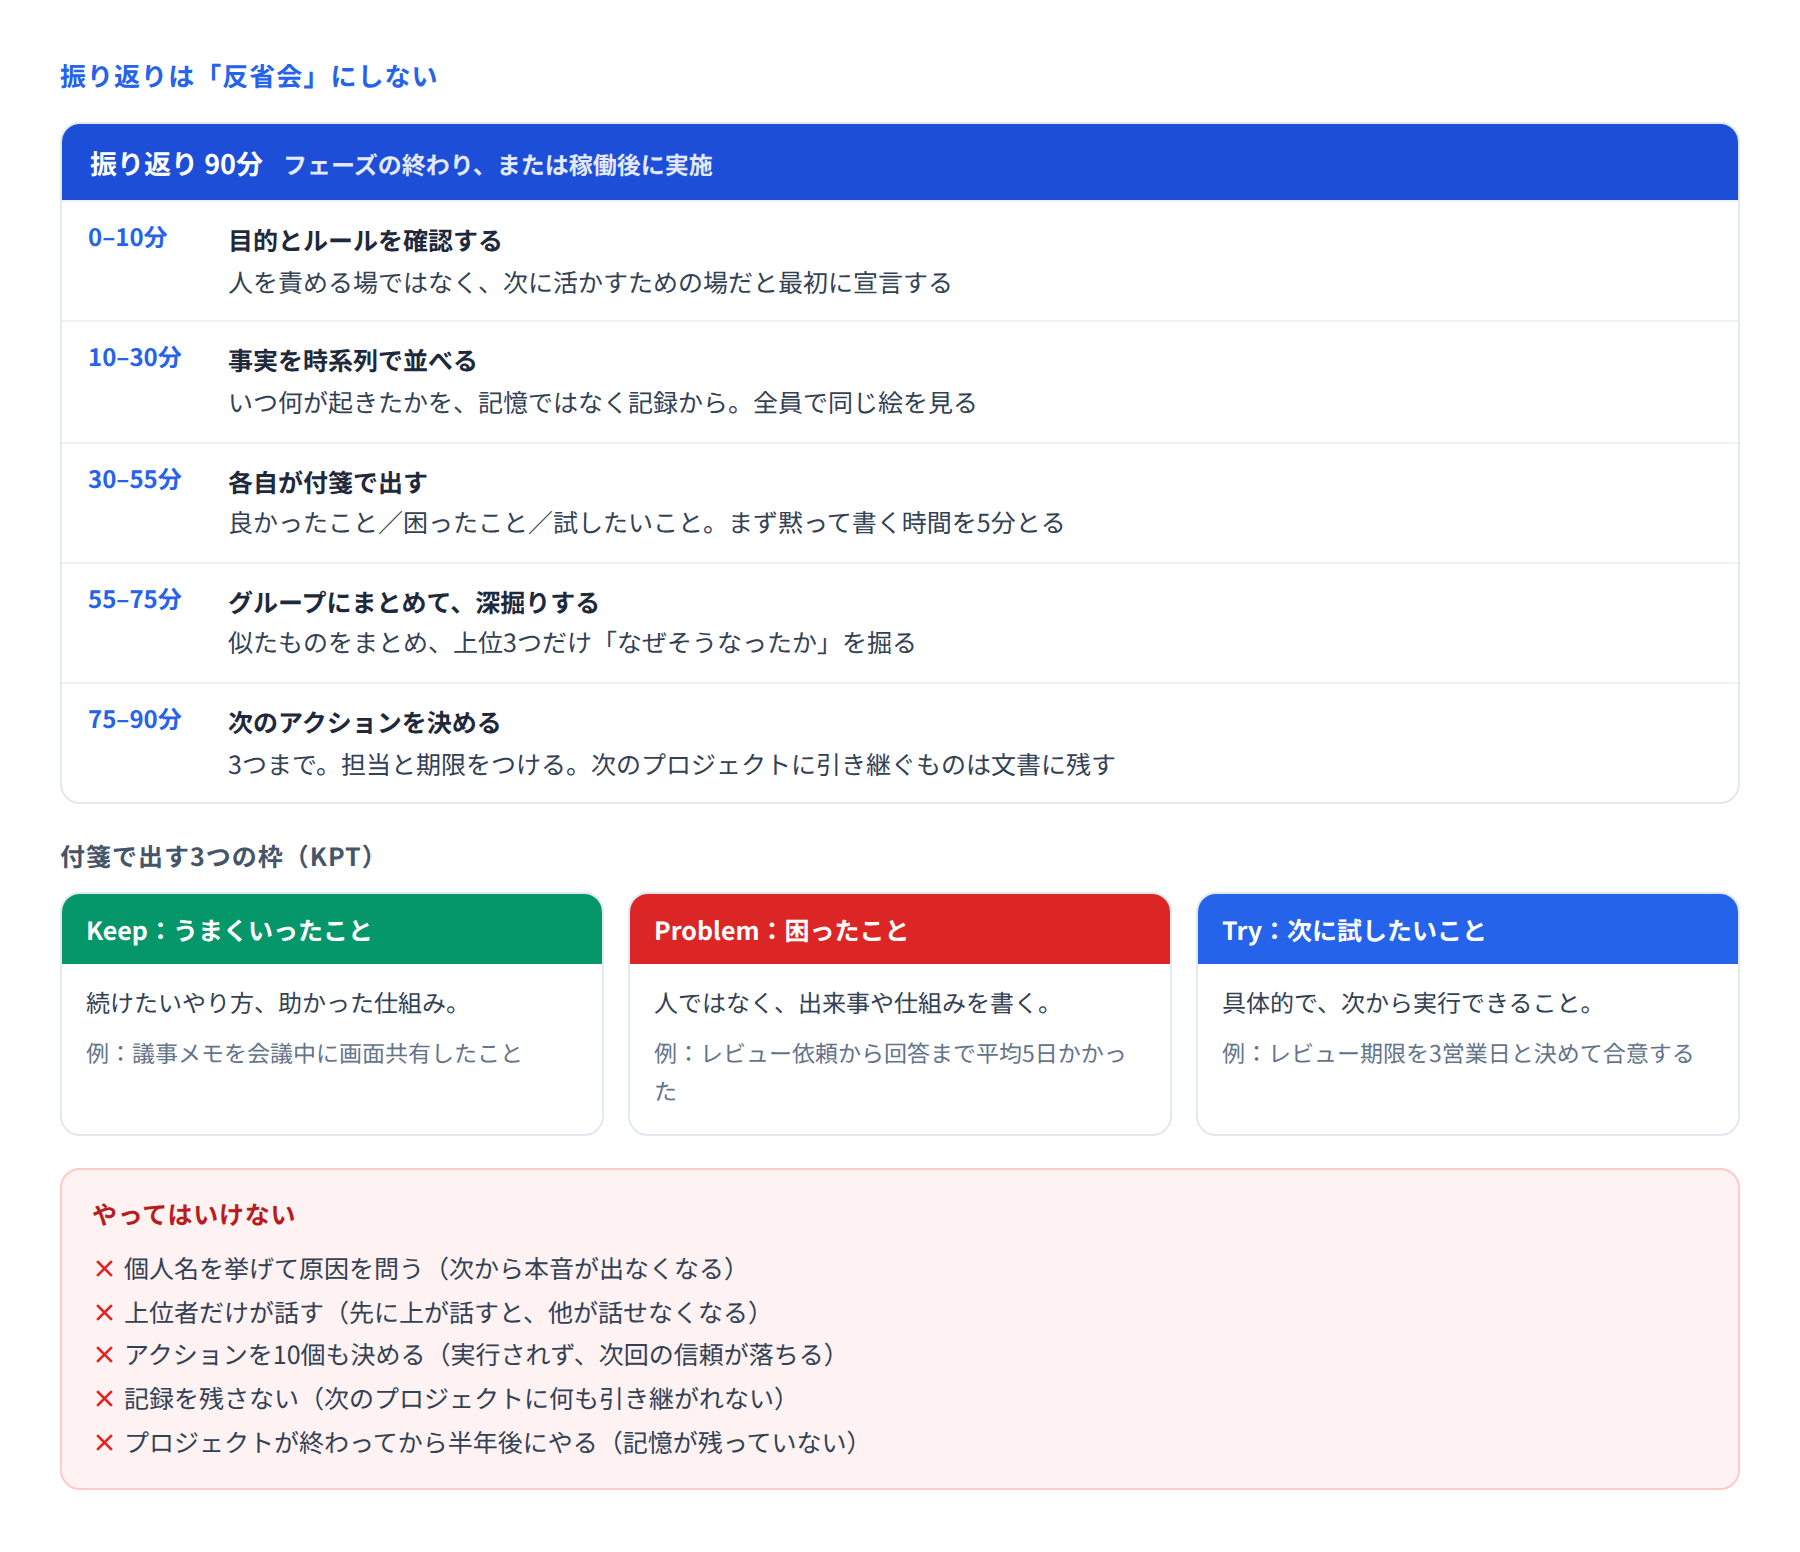
Task: Click the line アクションを10個も決める
Action: 481,1355
